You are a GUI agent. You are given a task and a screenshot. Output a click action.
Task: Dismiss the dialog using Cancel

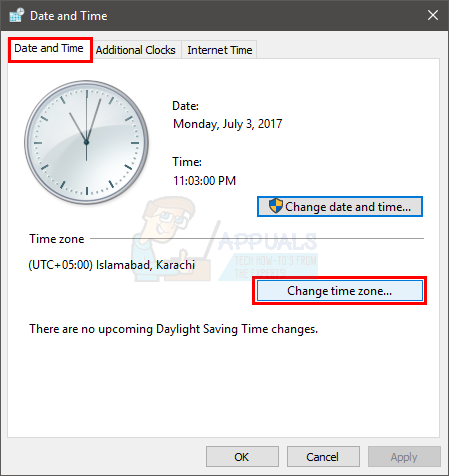point(323,457)
